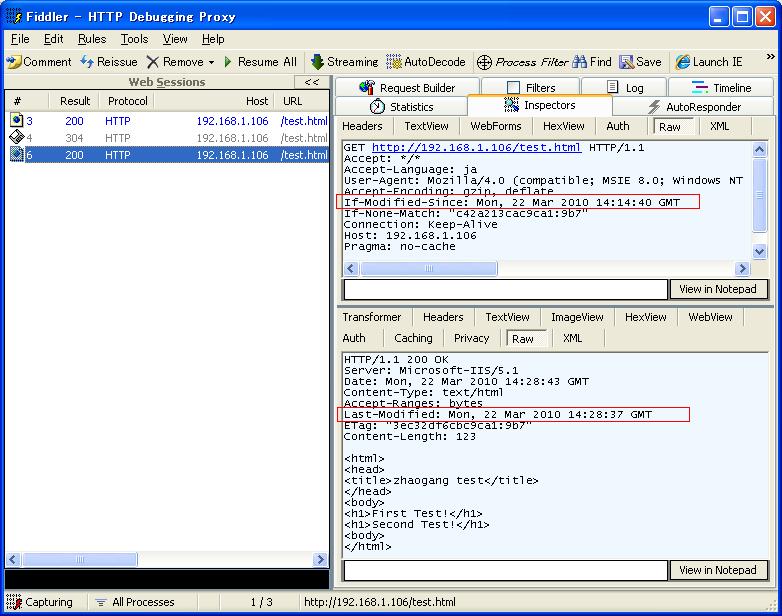Open the response Caching tab

click(x=413, y=338)
